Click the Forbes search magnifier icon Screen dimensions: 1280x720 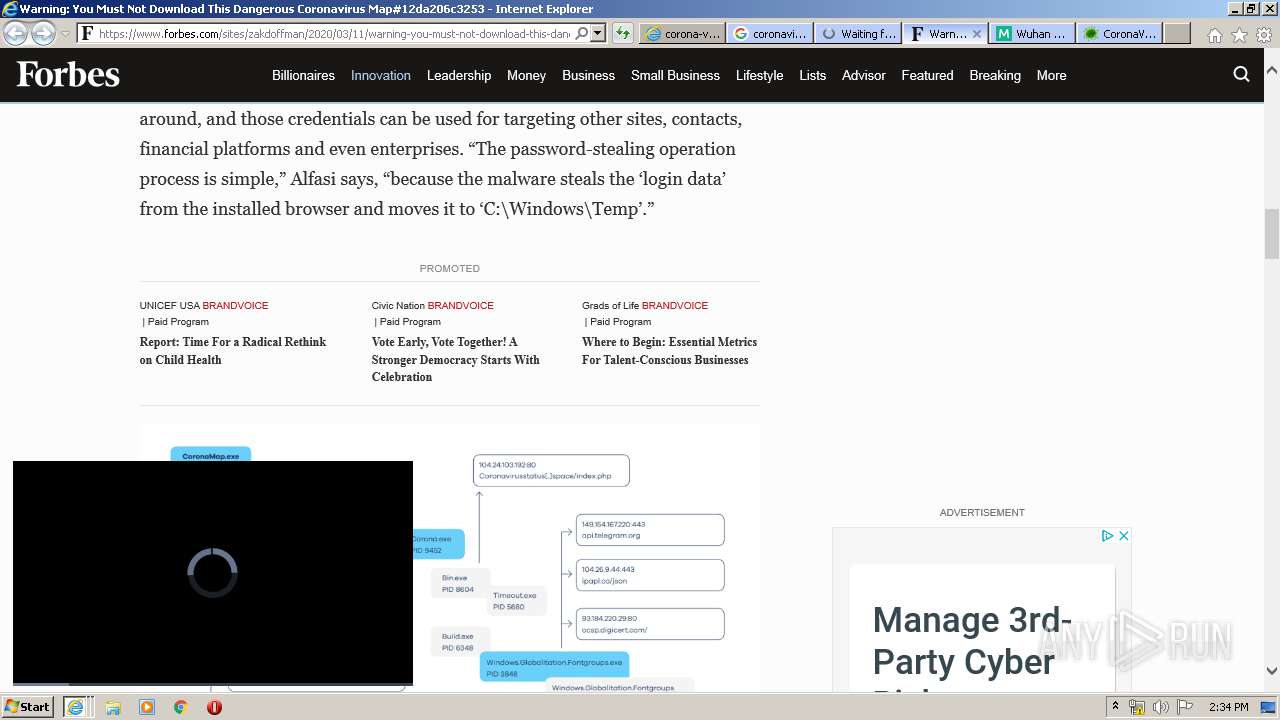point(1241,74)
